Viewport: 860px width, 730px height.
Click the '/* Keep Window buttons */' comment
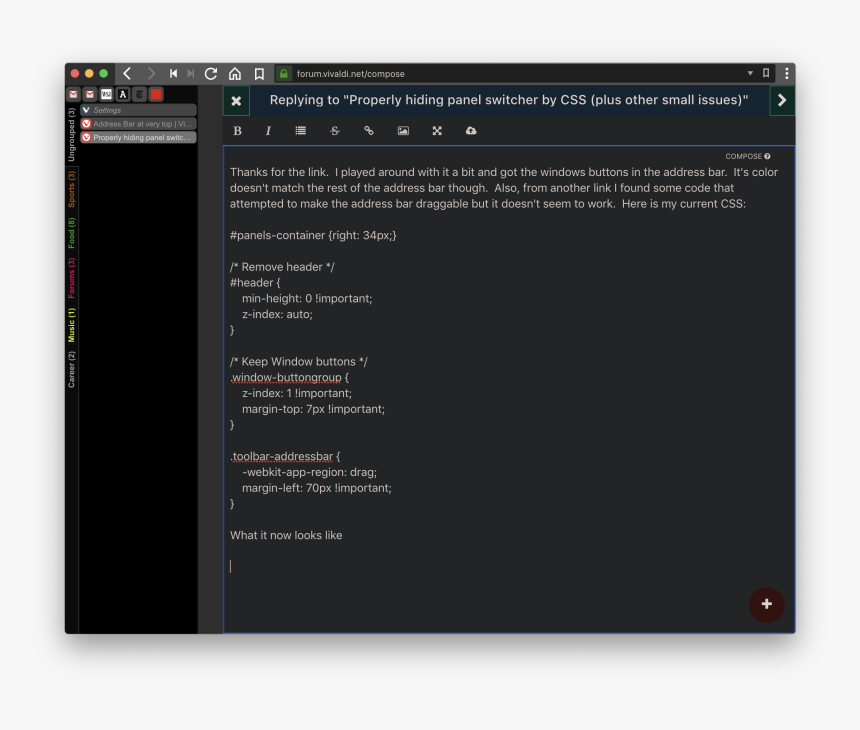click(x=298, y=362)
